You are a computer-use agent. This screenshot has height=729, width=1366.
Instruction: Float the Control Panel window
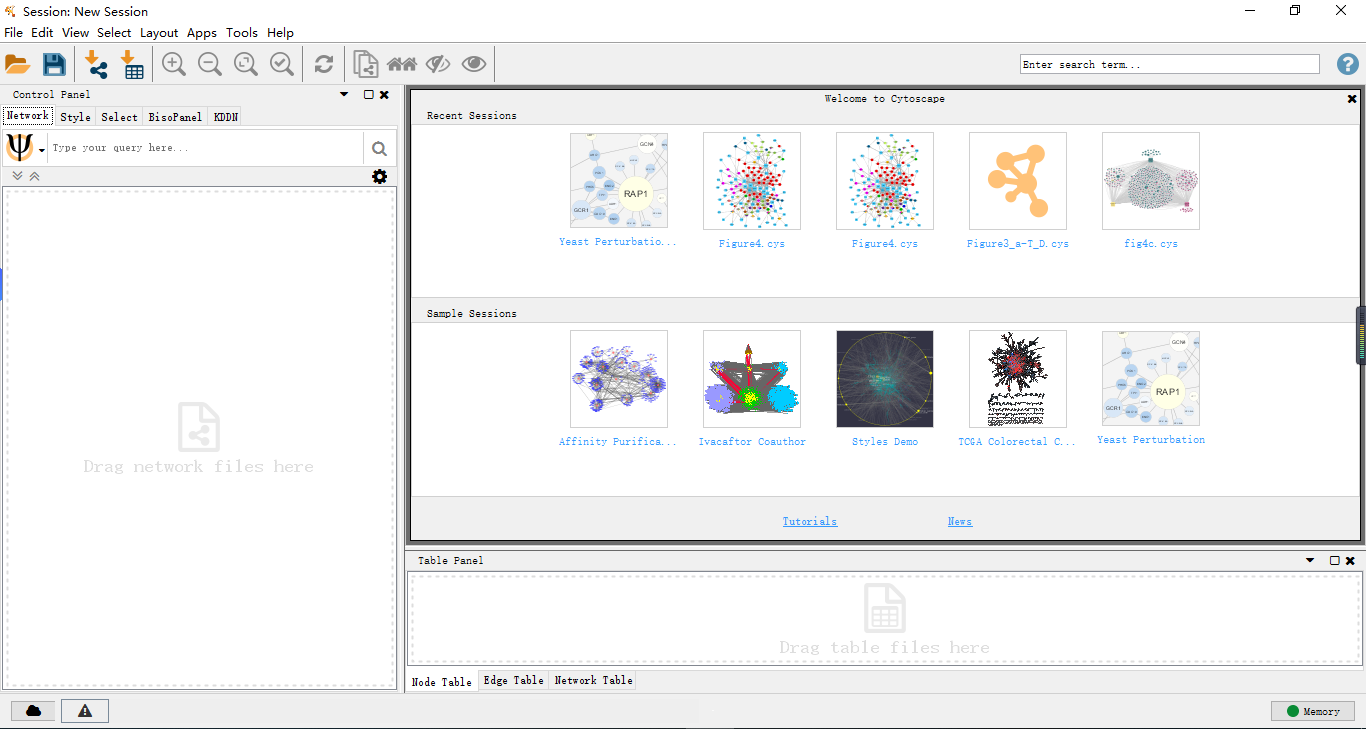(368, 95)
